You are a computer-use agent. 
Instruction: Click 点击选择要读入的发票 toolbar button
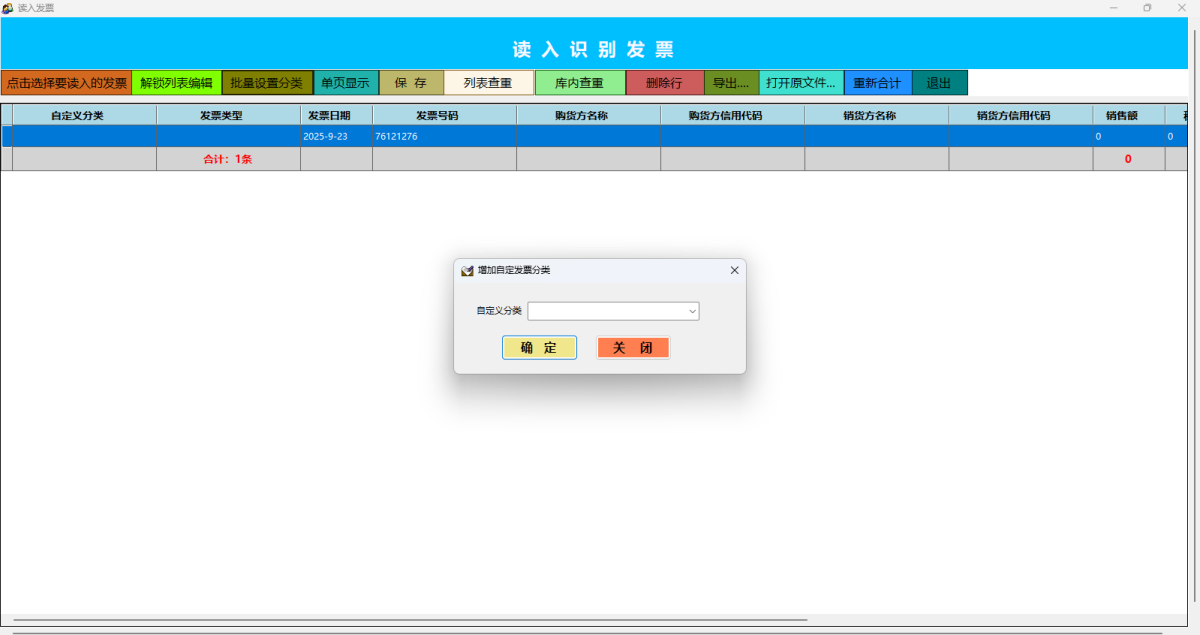coord(66,83)
